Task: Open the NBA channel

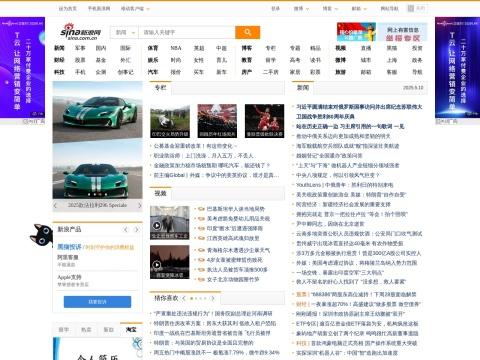Action: point(176,48)
